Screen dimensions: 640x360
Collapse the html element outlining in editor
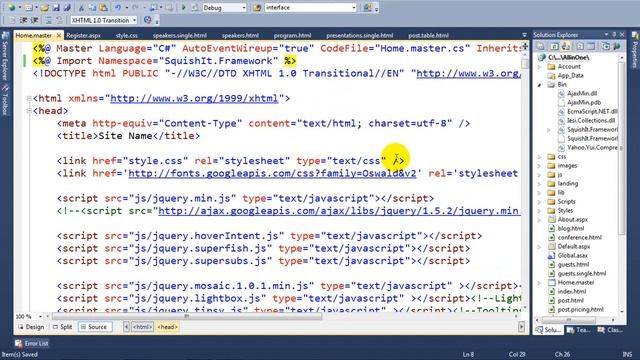point(29,98)
